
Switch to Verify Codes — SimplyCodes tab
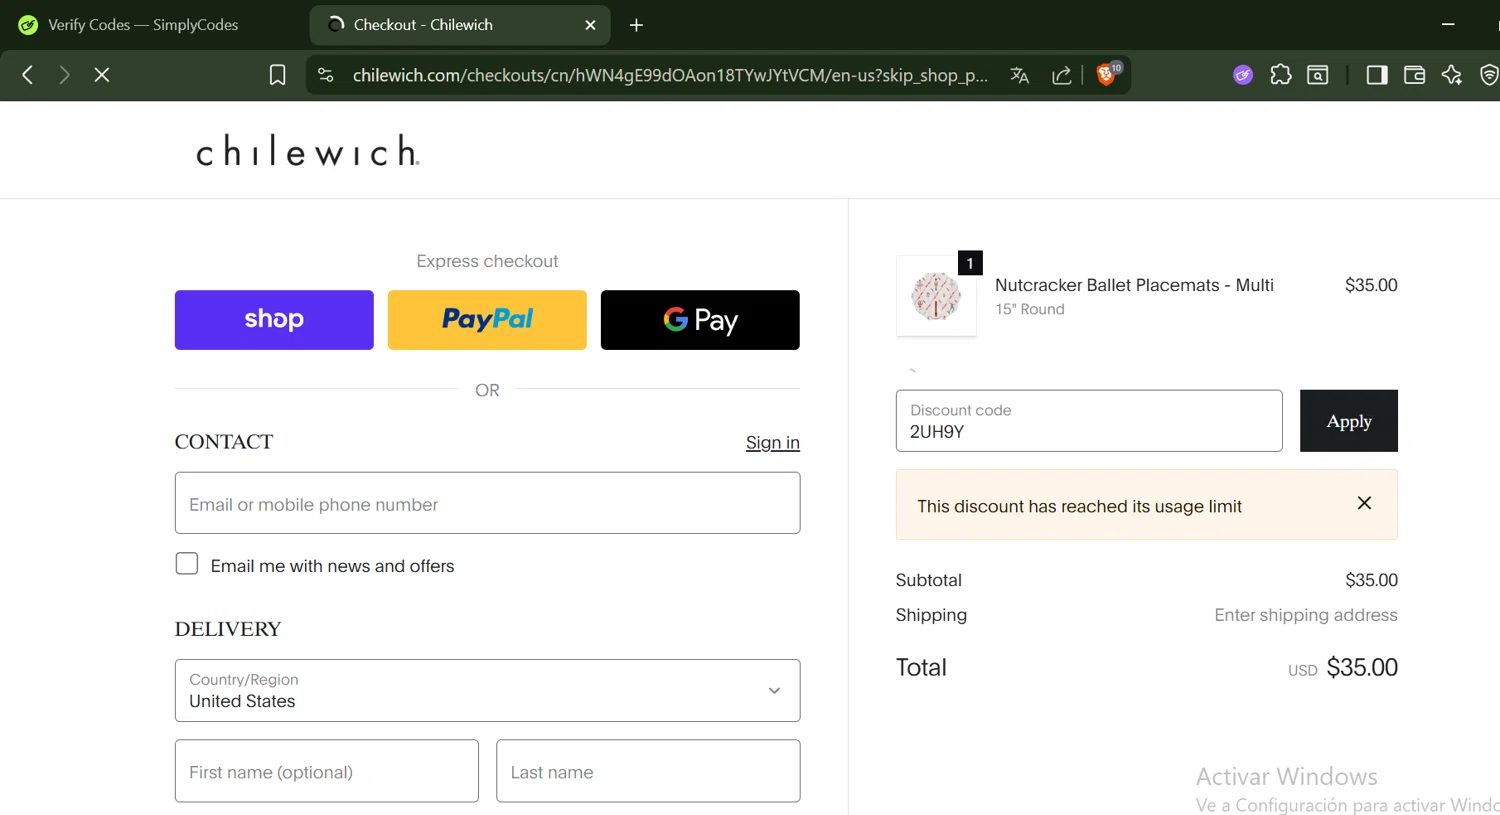(x=142, y=25)
